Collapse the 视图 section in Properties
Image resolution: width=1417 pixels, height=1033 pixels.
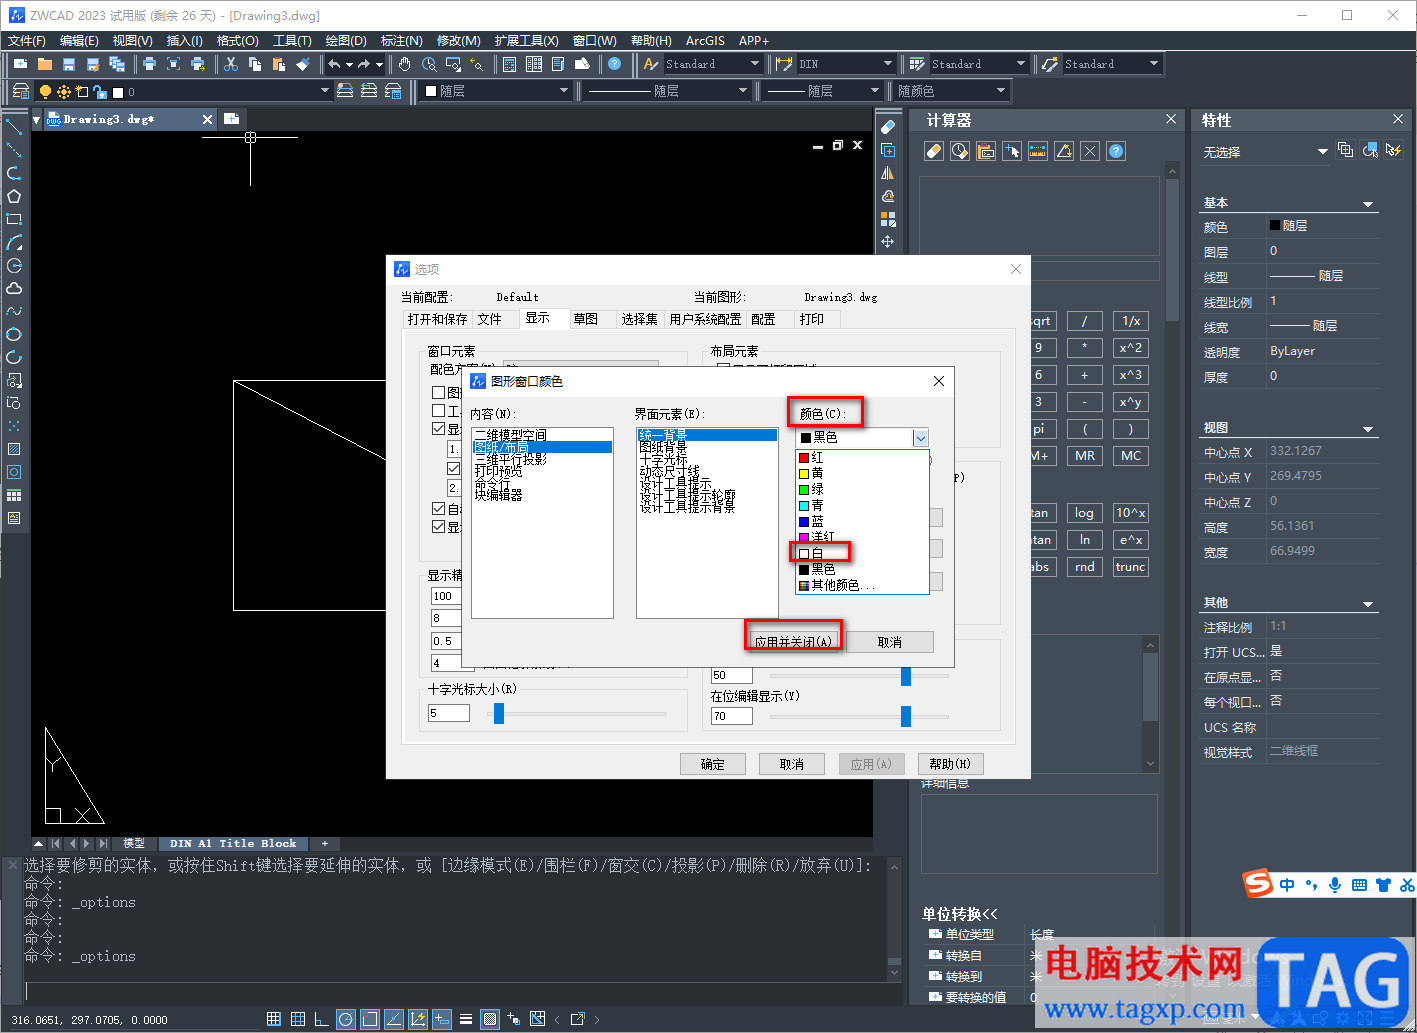1368,429
